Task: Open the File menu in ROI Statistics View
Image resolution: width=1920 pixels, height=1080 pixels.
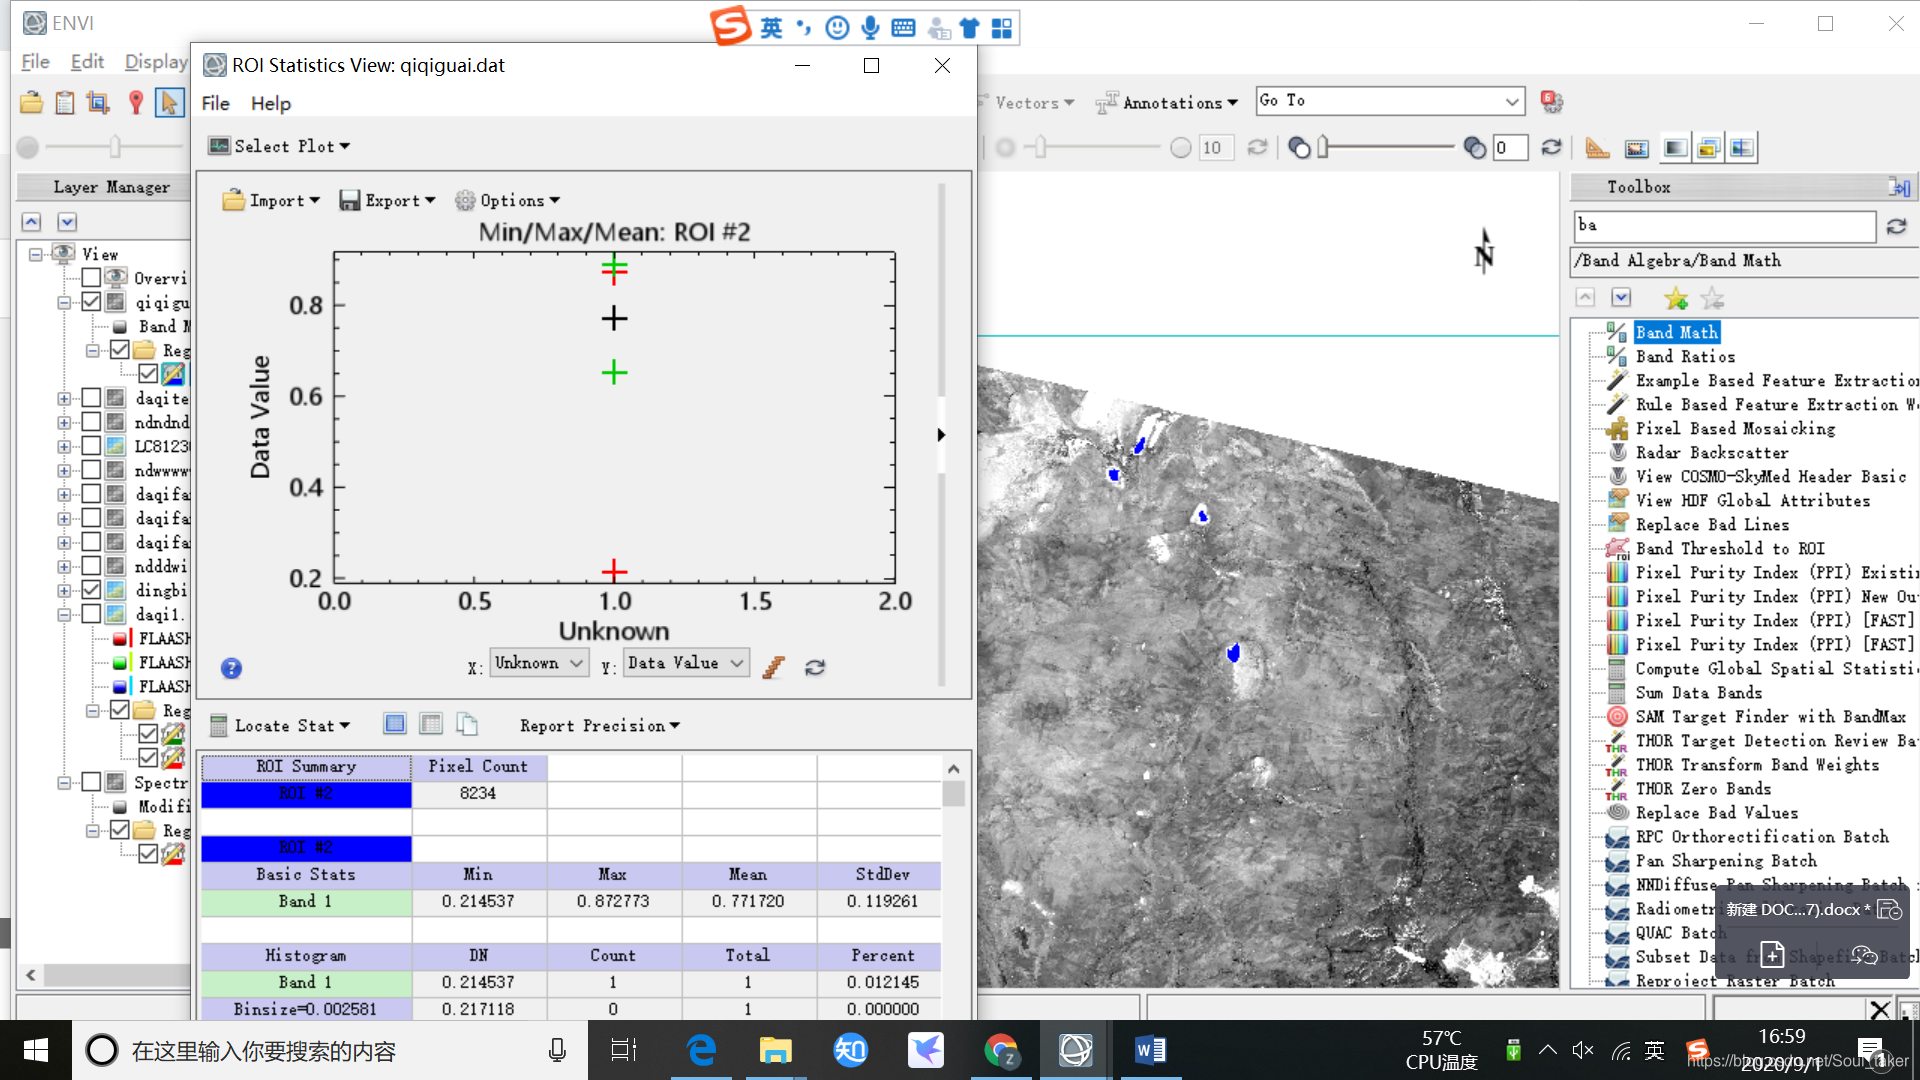Action: 215,103
